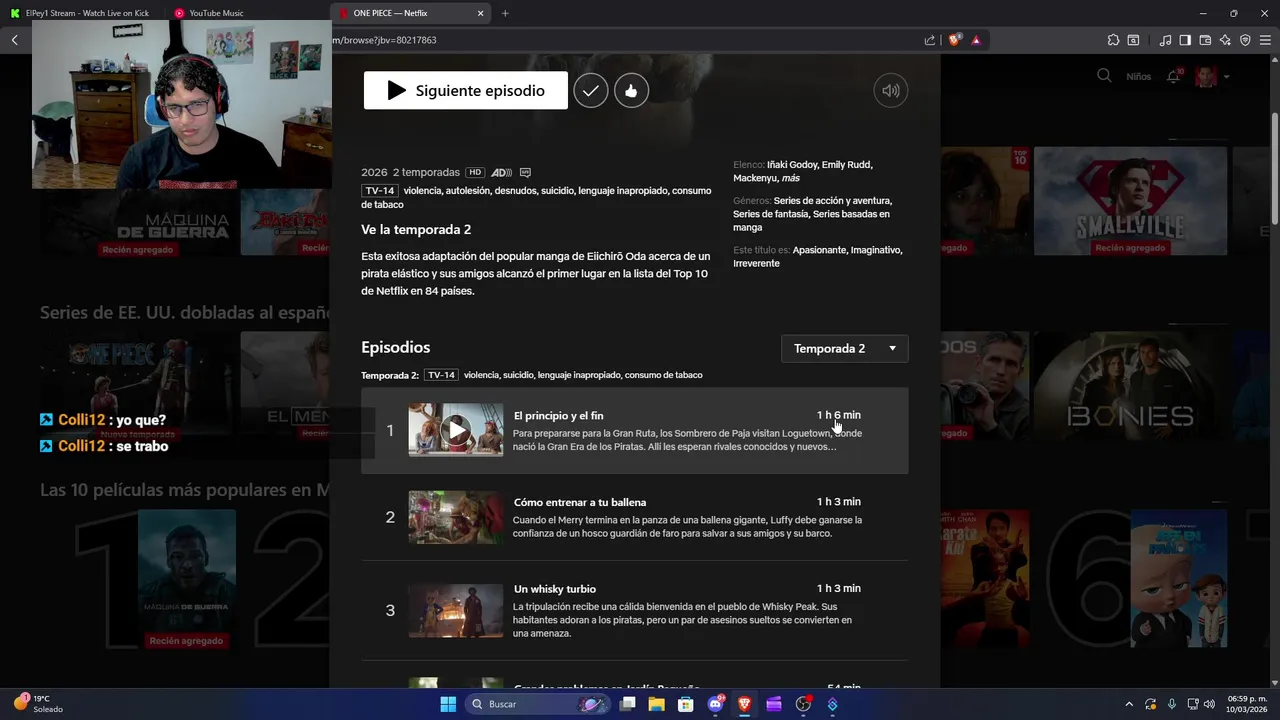
Task: Open weather widget 19°C Soleado
Action: [40, 704]
